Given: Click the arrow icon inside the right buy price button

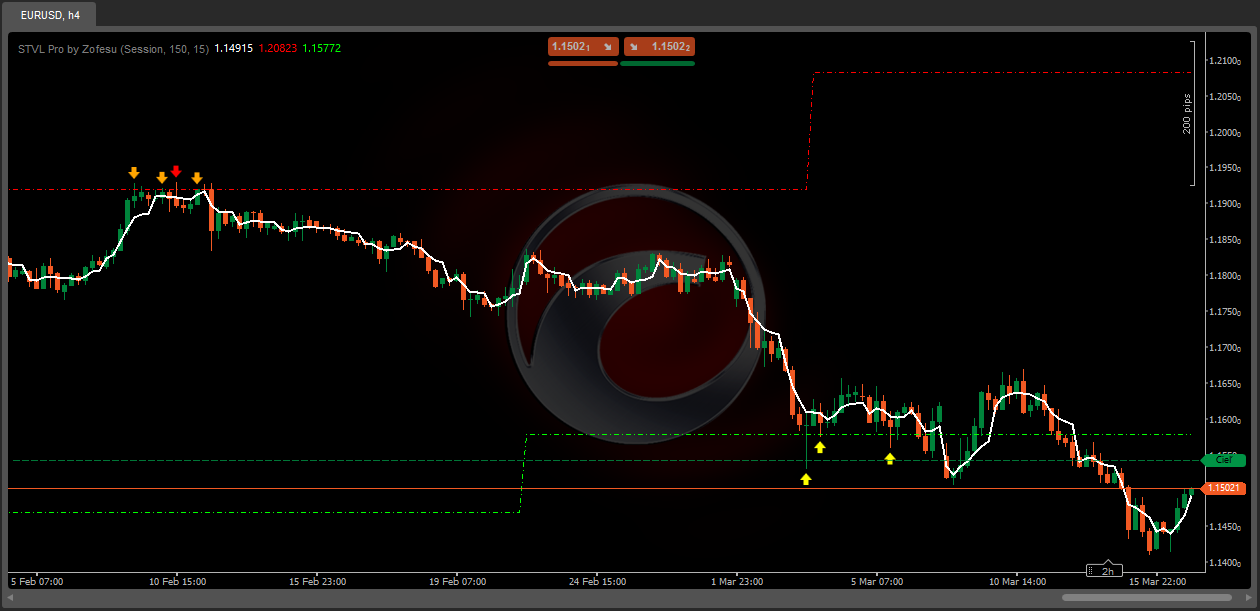Looking at the screenshot, I should 634,46.
